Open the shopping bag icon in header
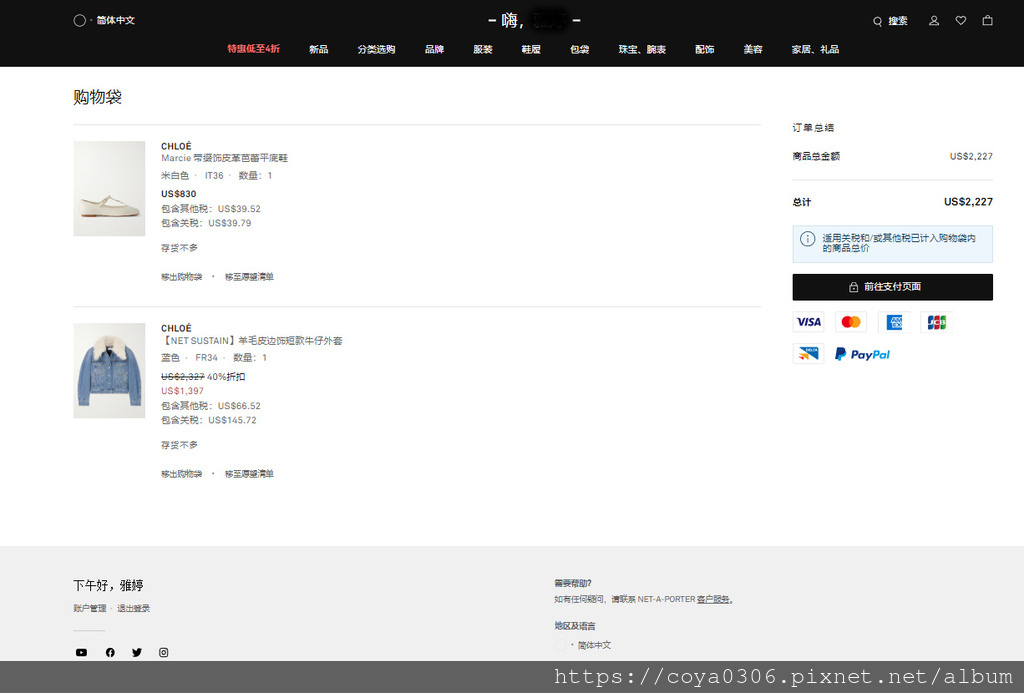Screen dimensions: 1024x693 coord(987,21)
